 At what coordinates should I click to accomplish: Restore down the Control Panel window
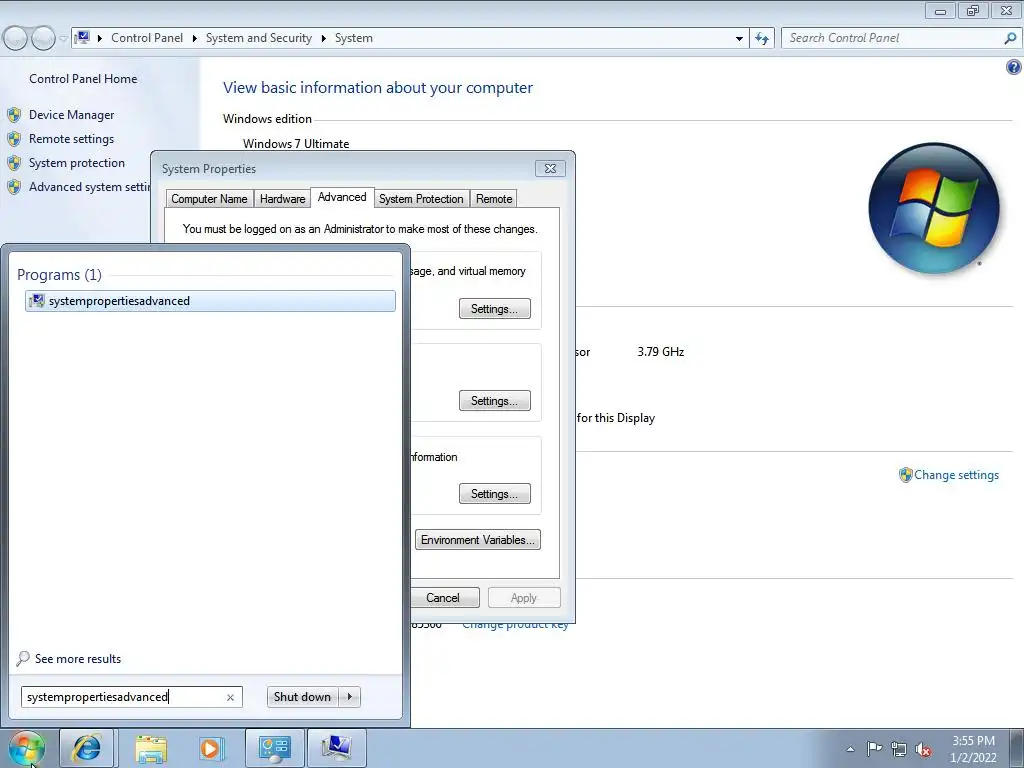[972, 10]
